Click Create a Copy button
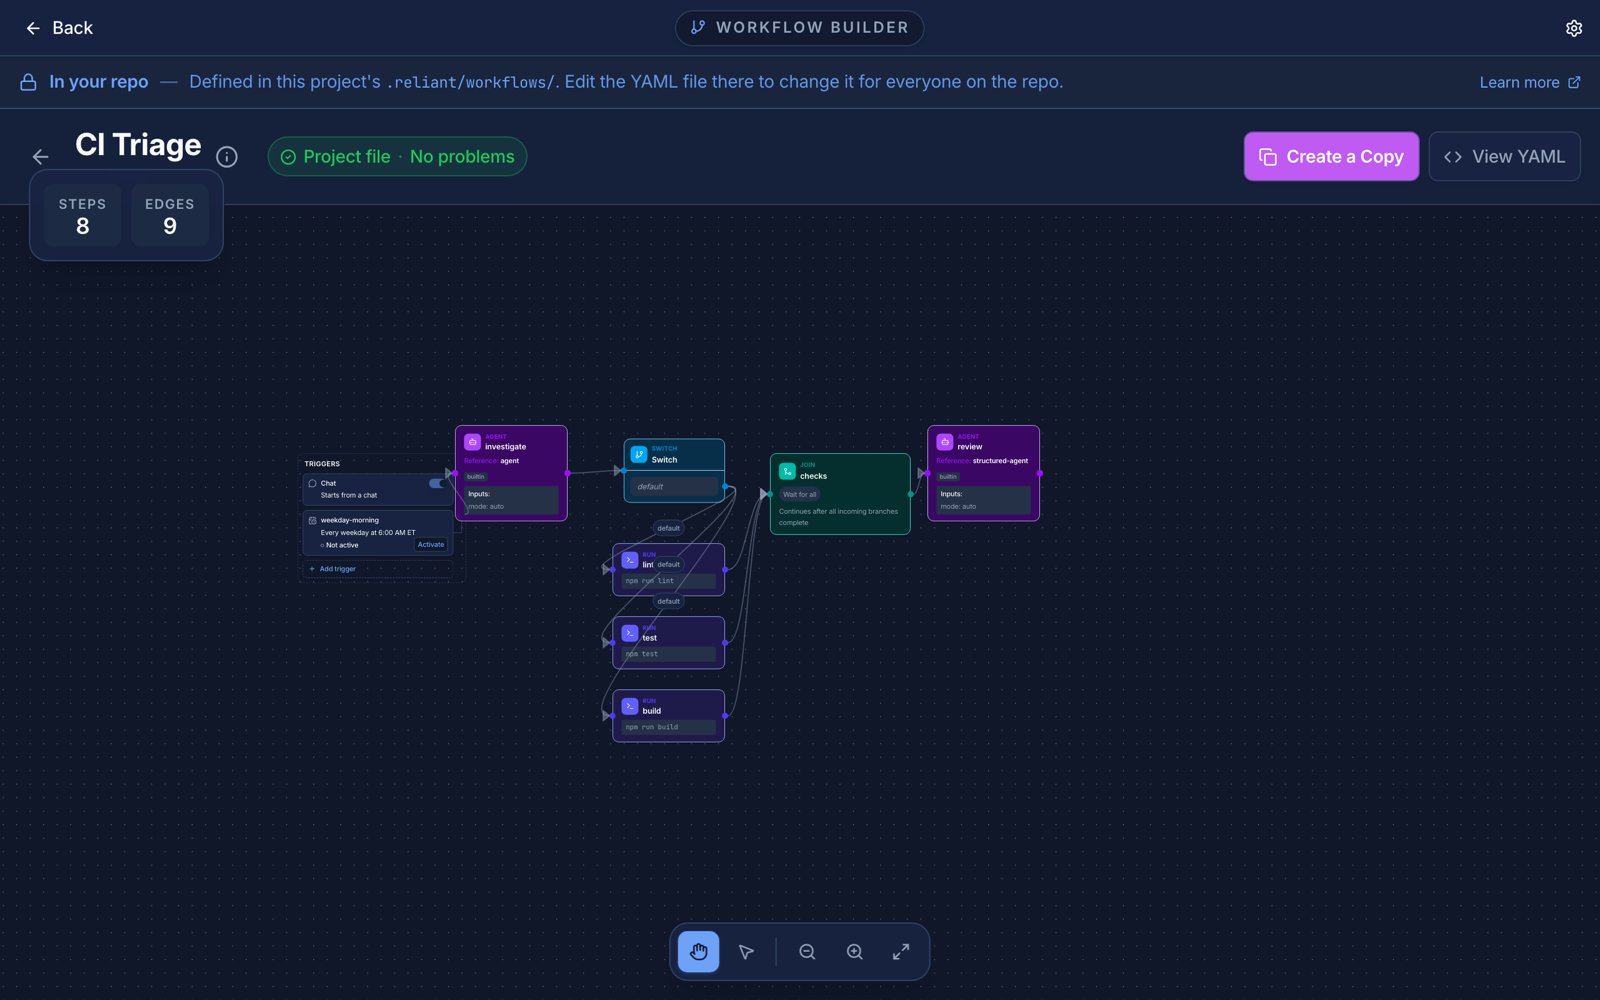This screenshot has height=1000, width=1600. 1331,157
